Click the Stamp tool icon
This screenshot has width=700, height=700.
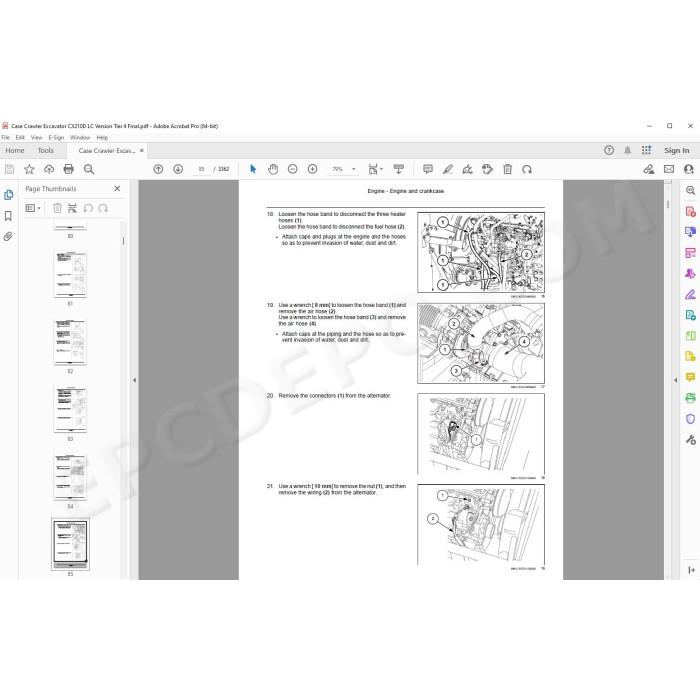(488, 169)
